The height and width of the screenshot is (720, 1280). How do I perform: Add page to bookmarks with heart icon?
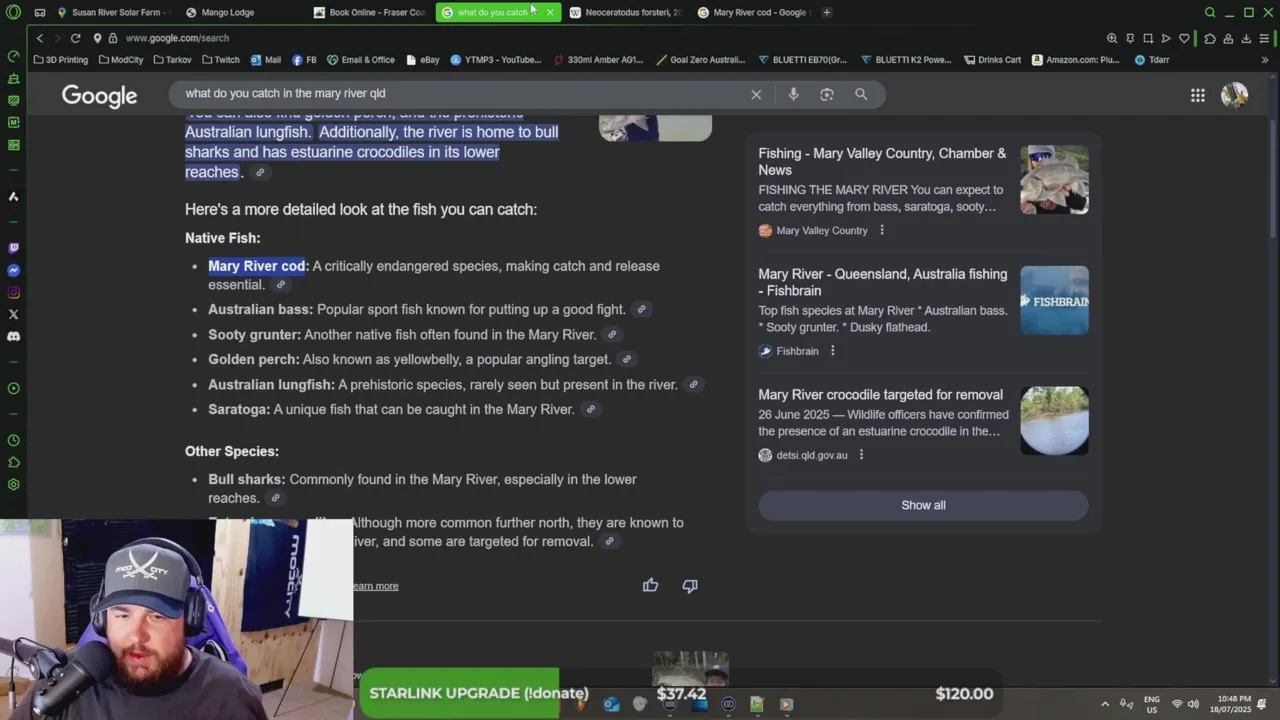(1184, 38)
